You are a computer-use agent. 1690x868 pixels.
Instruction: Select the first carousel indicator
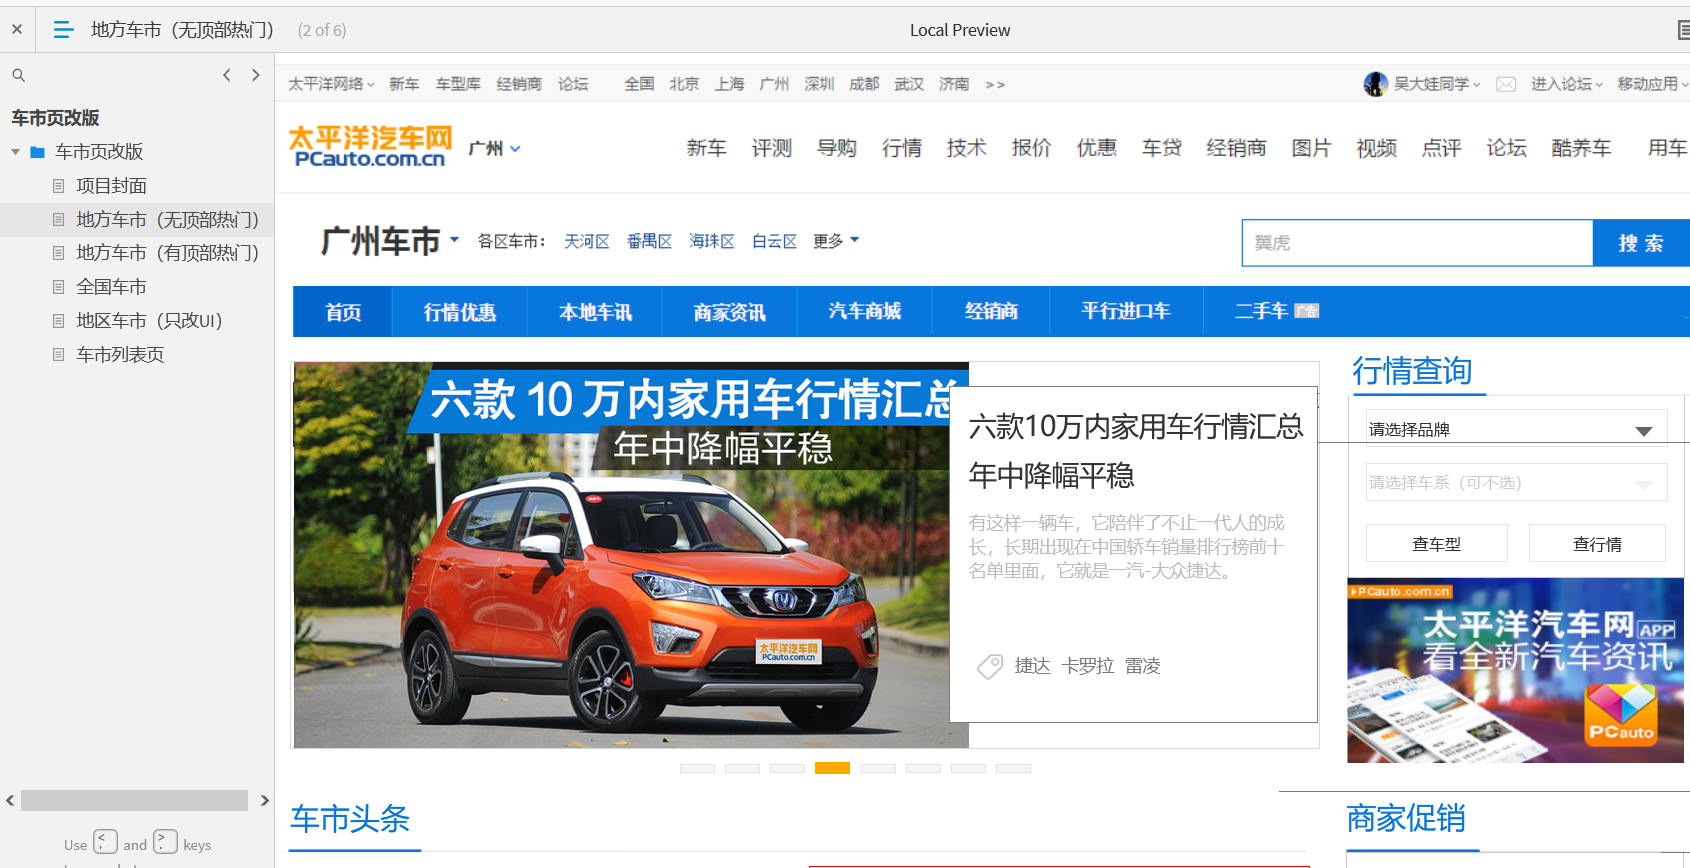697,768
